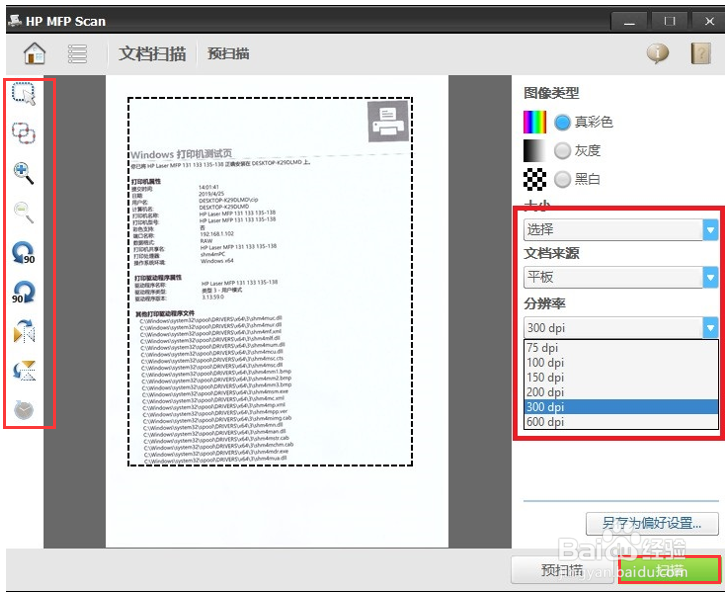Click the true color rainbow swatch

tap(535, 122)
